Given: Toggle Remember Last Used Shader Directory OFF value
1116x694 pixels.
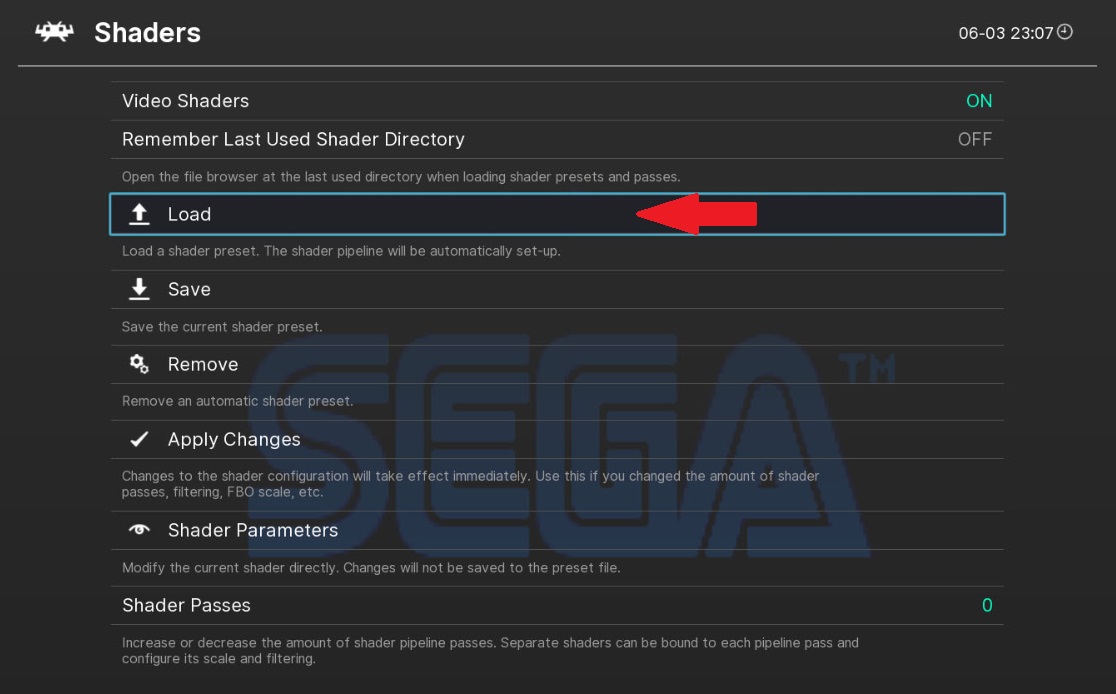Looking at the screenshot, I should (974, 139).
